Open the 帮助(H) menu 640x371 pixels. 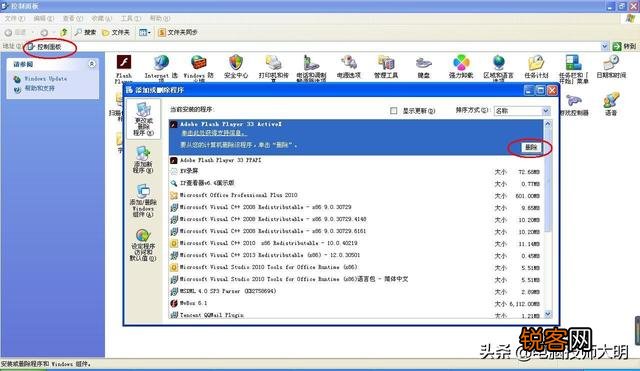[160, 18]
